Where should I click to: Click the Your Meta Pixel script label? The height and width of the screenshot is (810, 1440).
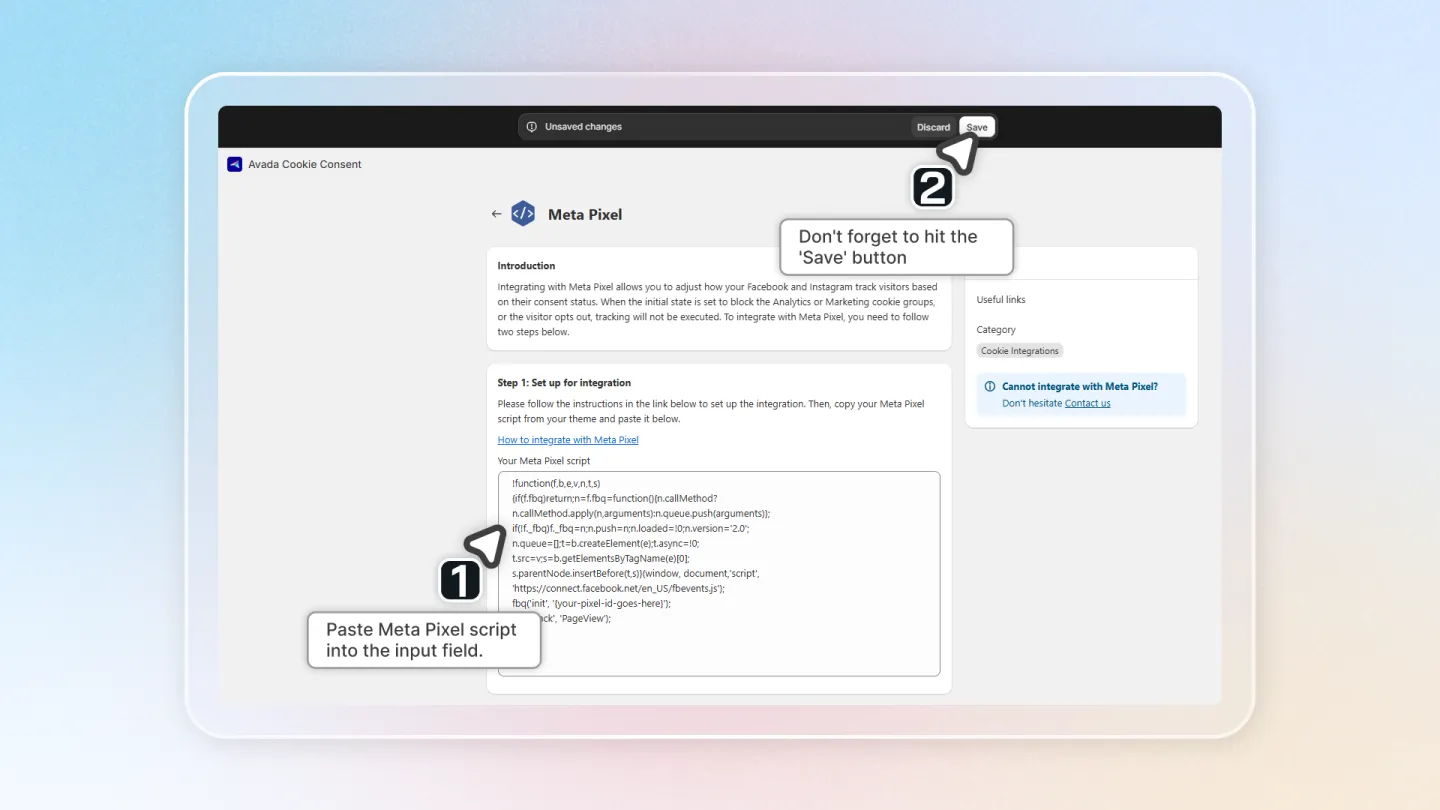pyautogui.click(x=544, y=461)
